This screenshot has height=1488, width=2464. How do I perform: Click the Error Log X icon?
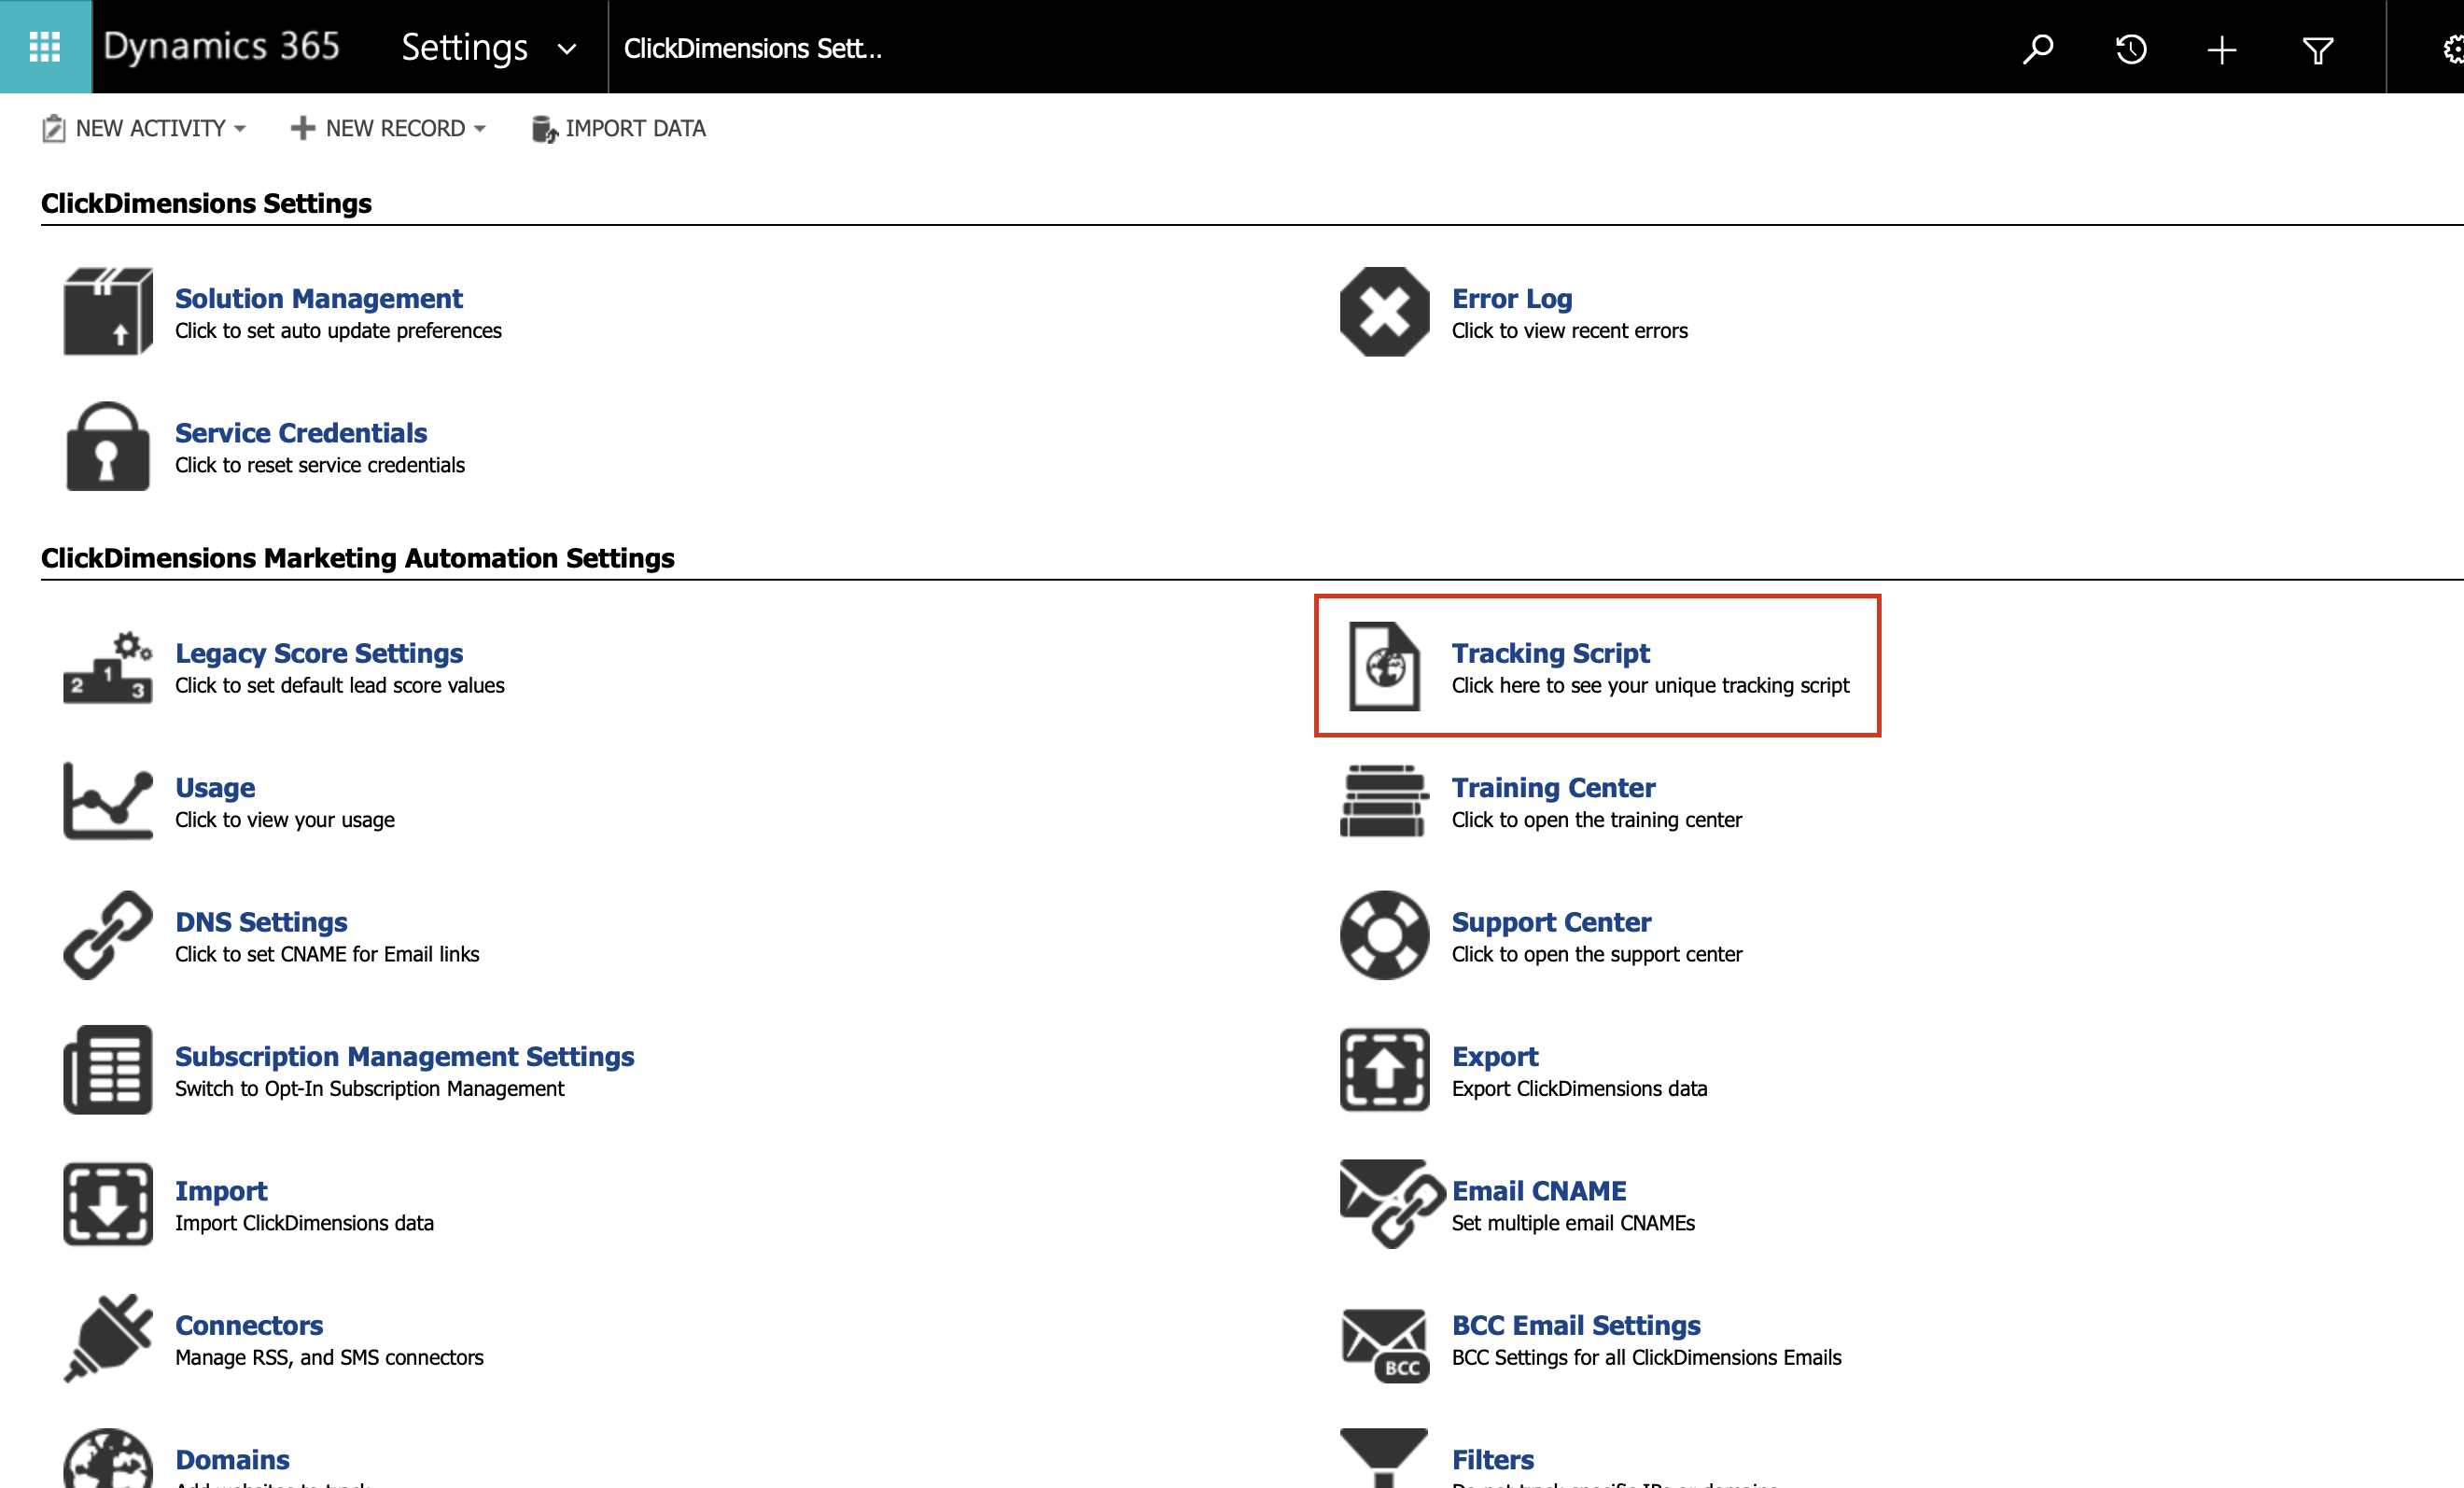[x=1384, y=312]
